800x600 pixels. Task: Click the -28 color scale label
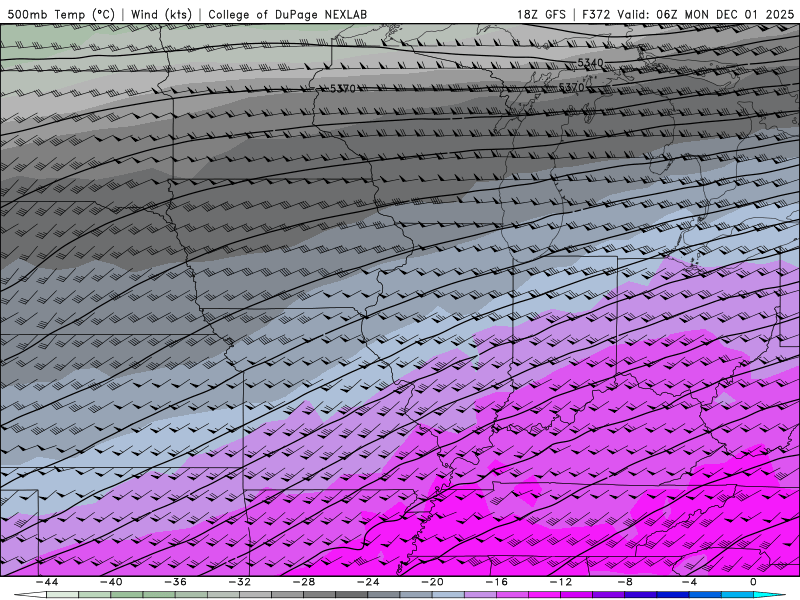304,582
